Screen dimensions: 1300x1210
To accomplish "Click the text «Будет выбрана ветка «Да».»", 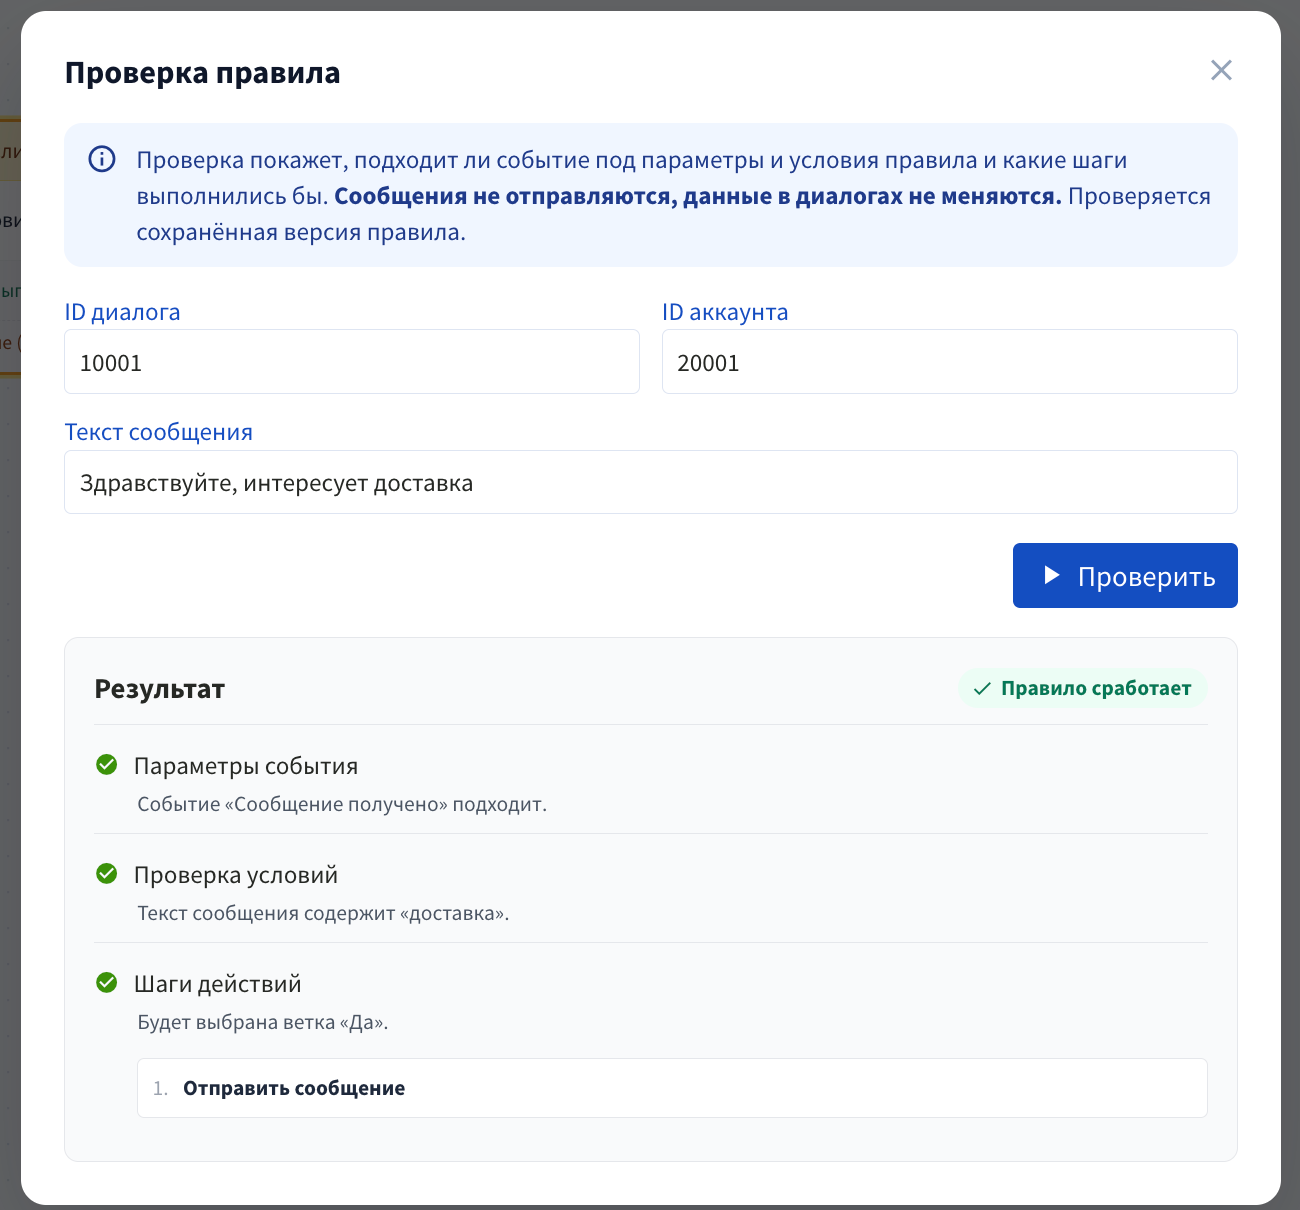I will (x=263, y=1022).
